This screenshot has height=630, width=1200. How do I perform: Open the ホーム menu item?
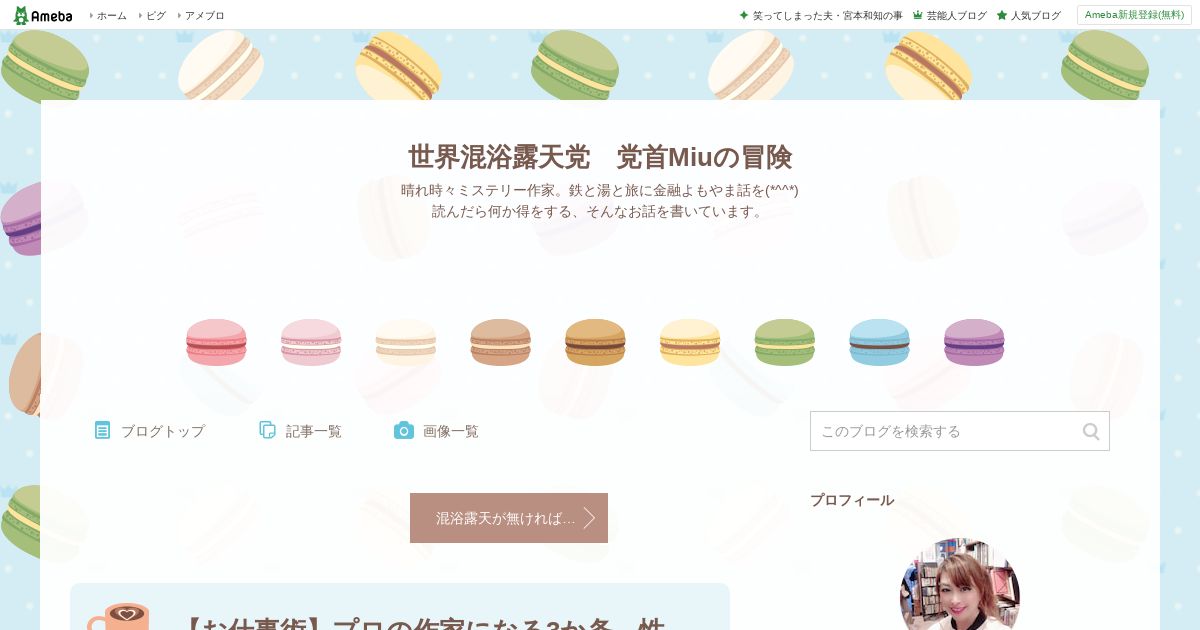pyautogui.click(x=111, y=15)
